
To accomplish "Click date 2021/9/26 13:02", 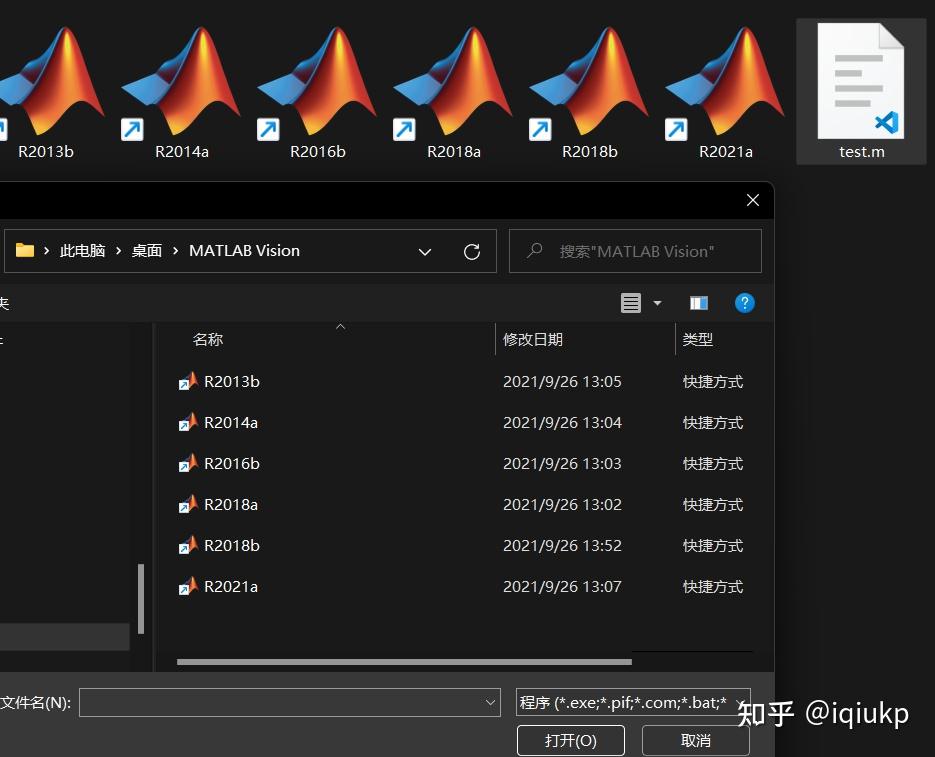I will [x=562, y=505].
